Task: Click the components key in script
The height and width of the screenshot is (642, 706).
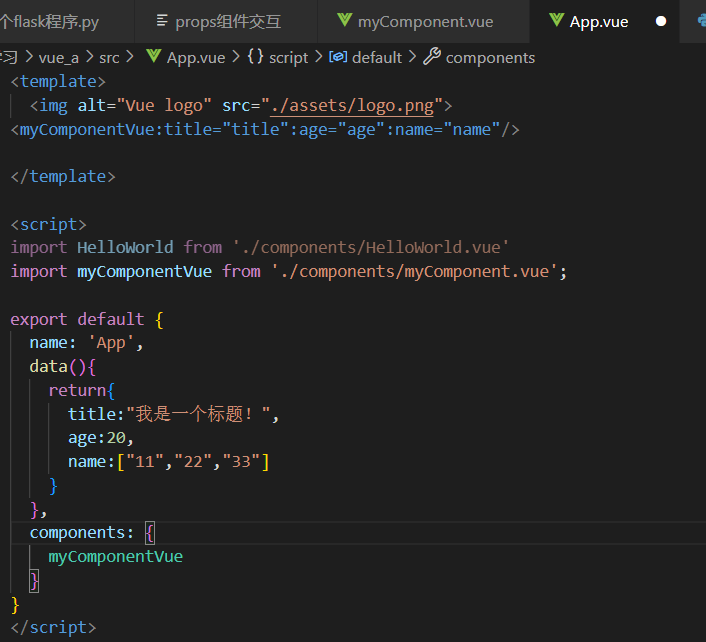Action: [x=77, y=533]
